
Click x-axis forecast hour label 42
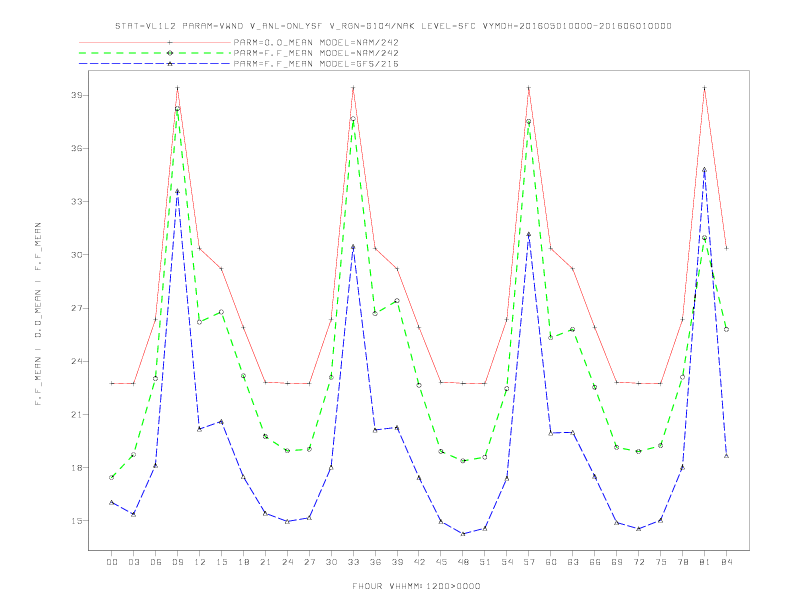(419, 562)
